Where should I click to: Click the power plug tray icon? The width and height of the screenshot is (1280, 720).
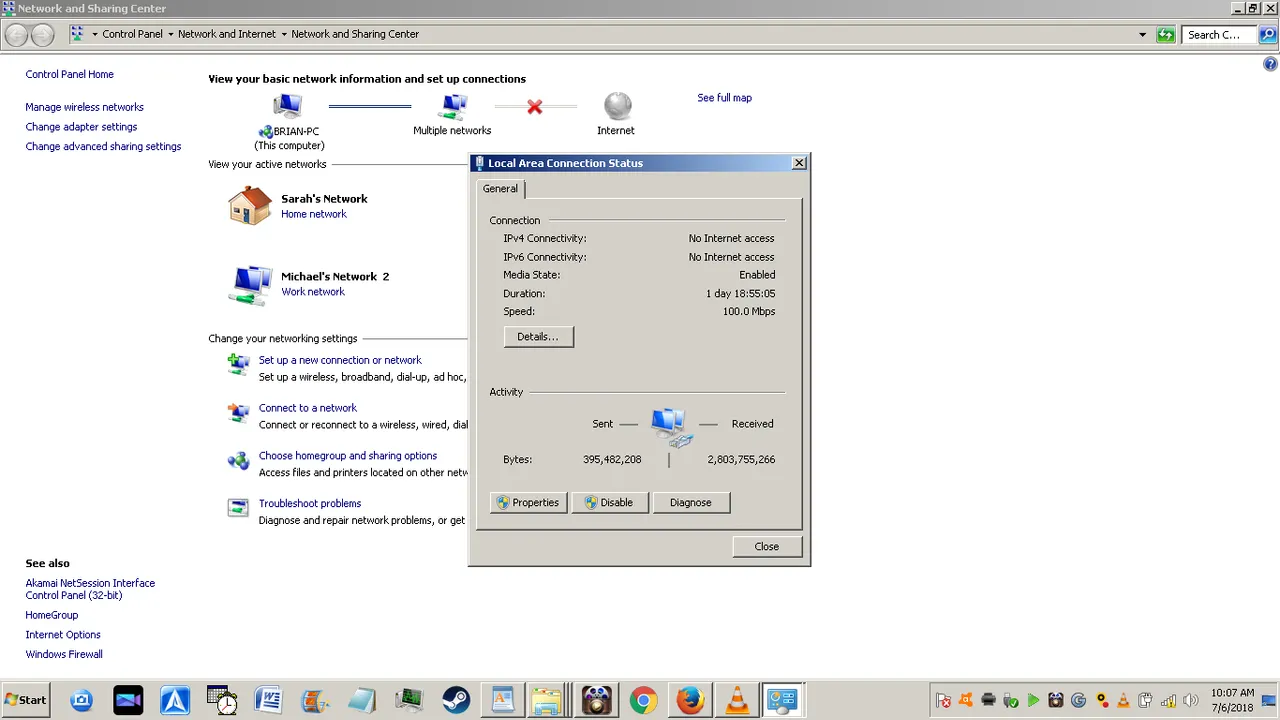[1146, 700]
